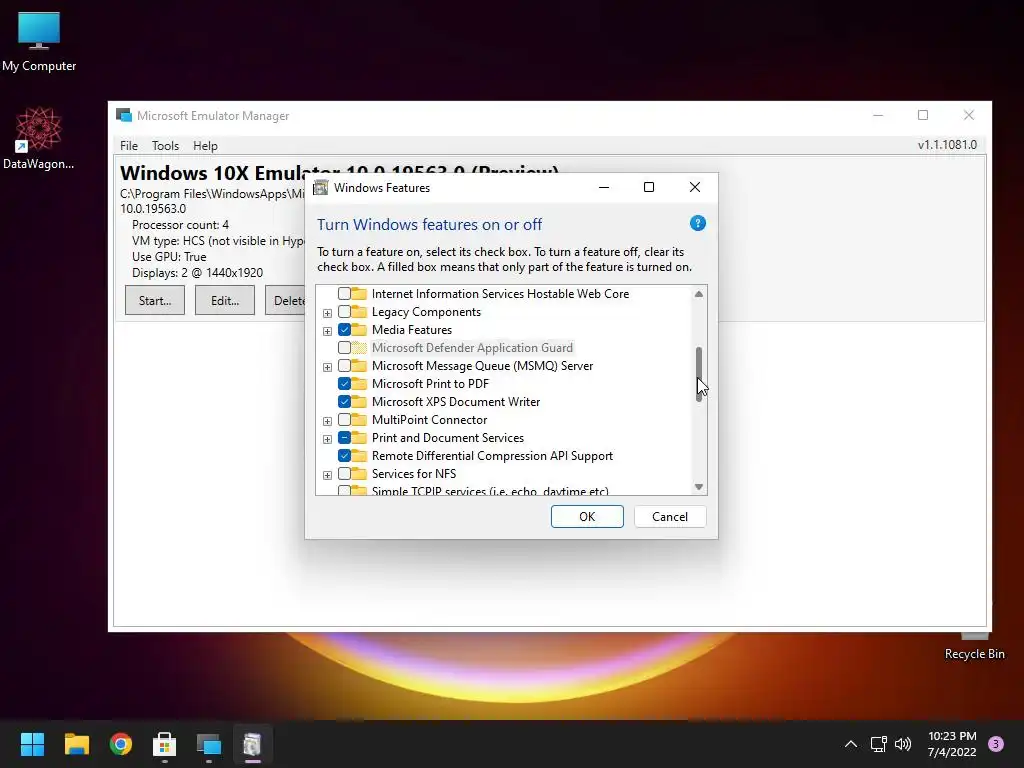Click the Windows Features title bar icon
This screenshot has width=1024, height=768.
coord(321,188)
